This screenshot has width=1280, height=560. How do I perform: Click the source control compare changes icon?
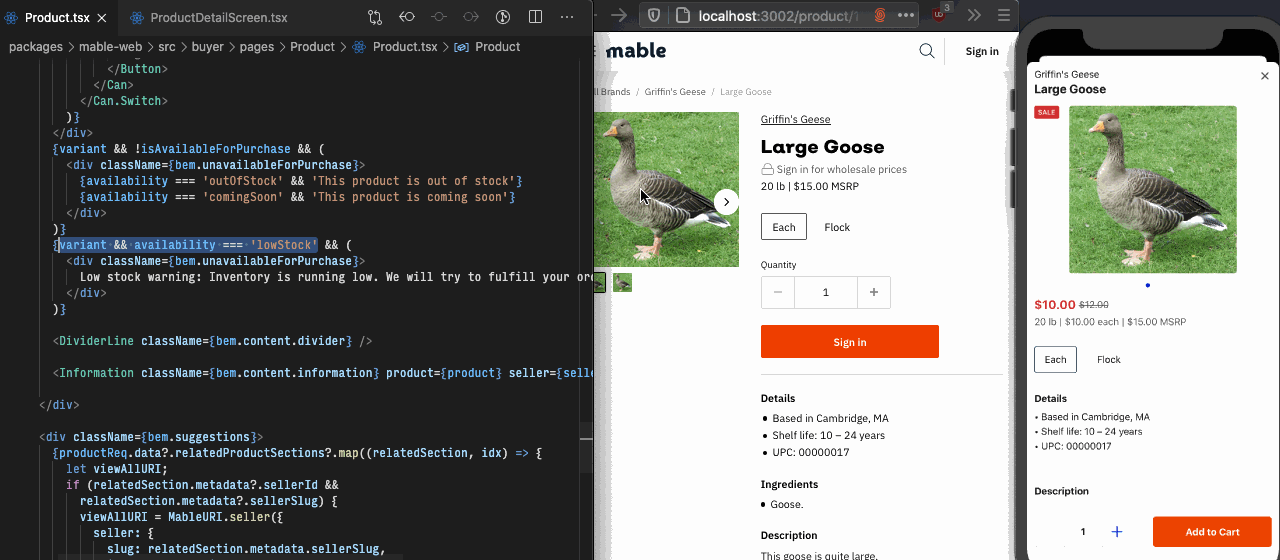[x=375, y=17]
